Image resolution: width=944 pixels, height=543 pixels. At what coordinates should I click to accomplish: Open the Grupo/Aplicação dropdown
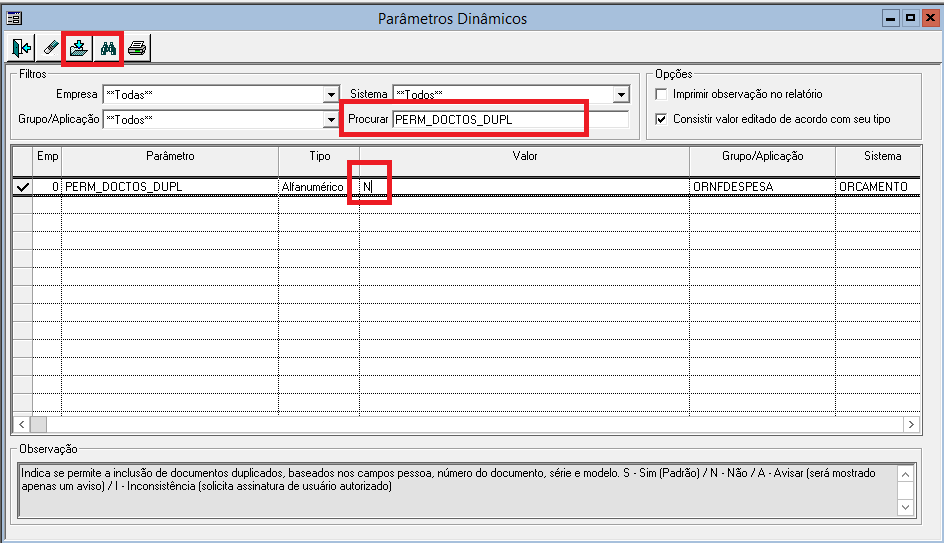(331, 120)
